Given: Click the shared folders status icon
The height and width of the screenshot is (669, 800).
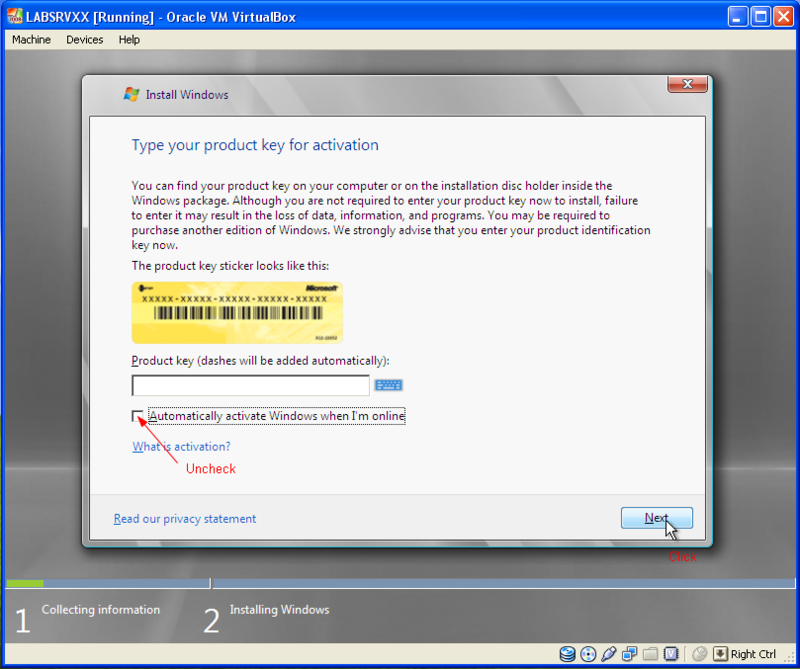Looking at the screenshot, I should [x=650, y=654].
